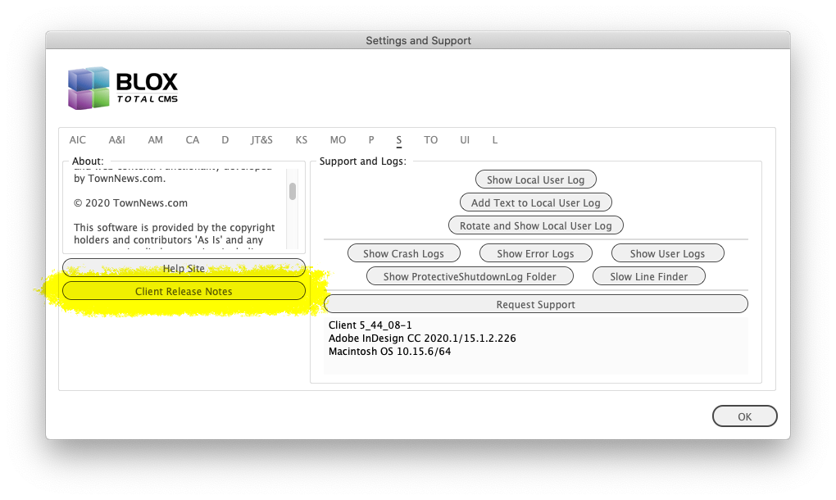Open the Show ProtectiveShutdownLog Folder button
Image resolution: width=836 pixels, height=500 pixels.
(x=470, y=276)
